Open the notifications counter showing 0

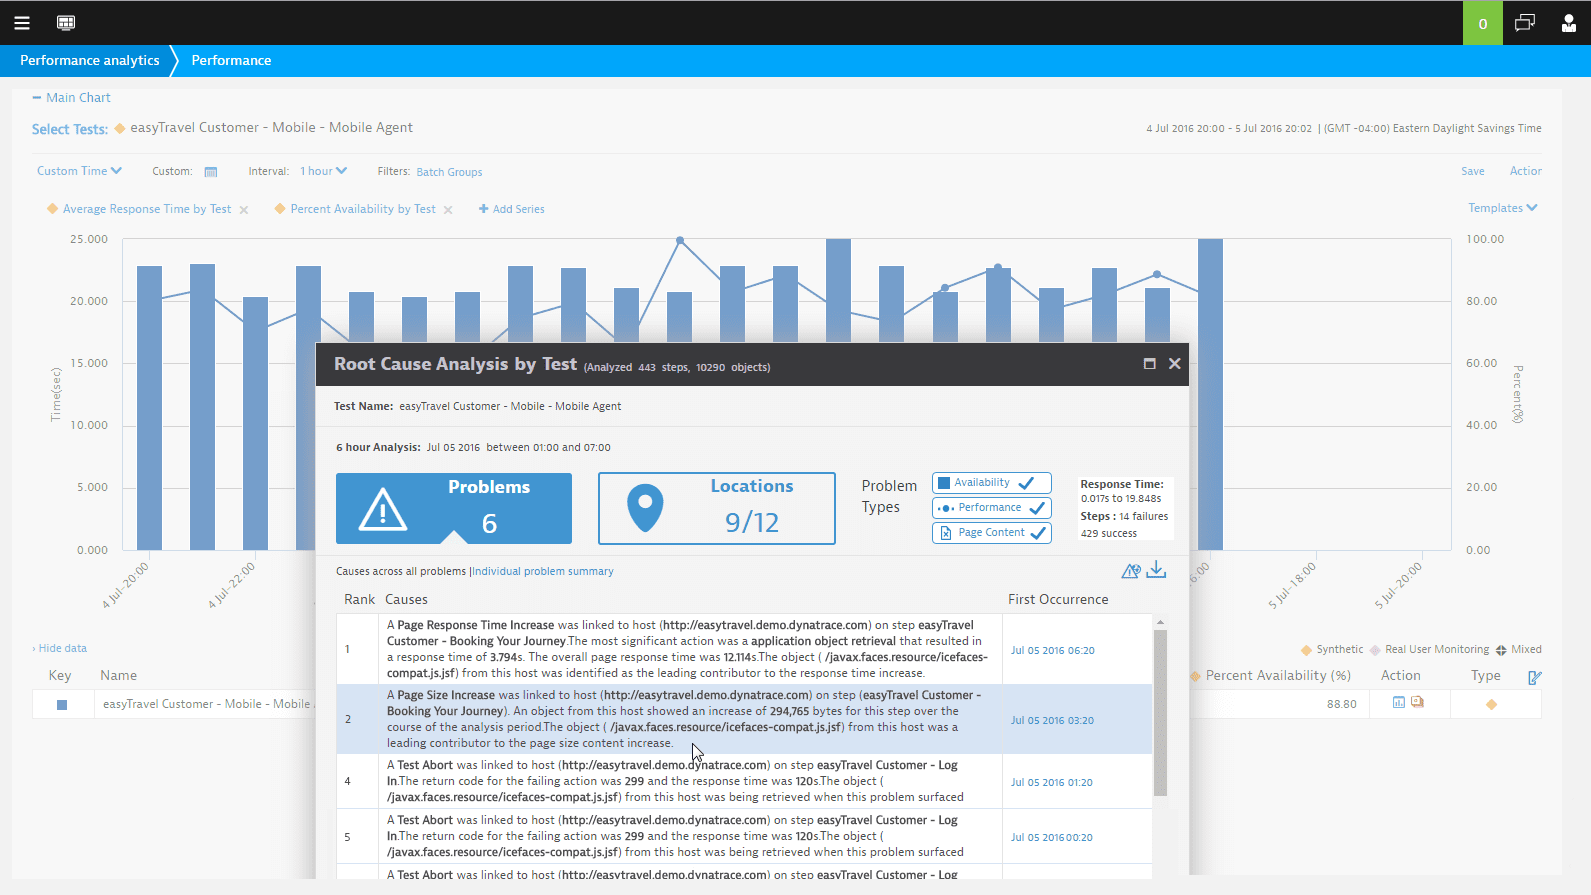click(1482, 23)
